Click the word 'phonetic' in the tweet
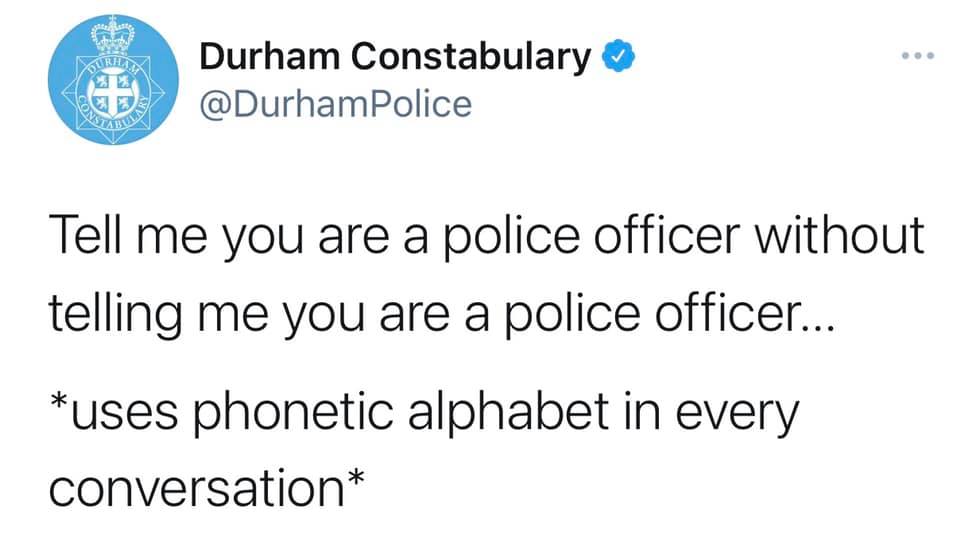 (x=293, y=414)
